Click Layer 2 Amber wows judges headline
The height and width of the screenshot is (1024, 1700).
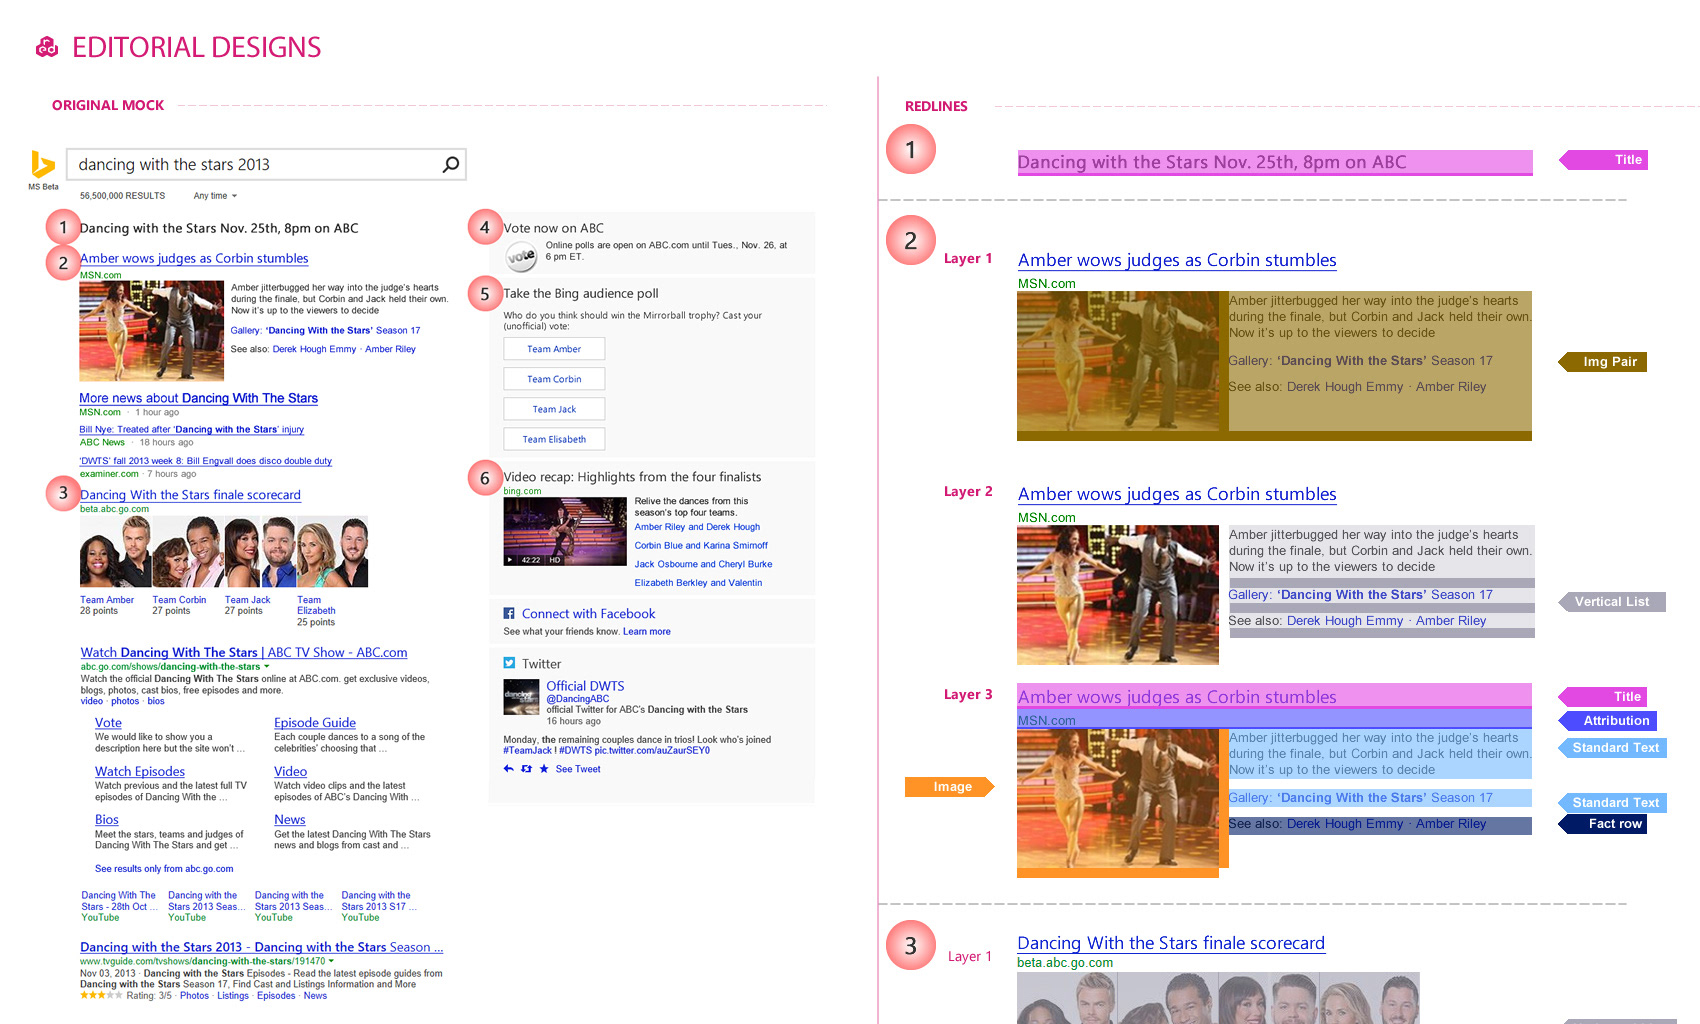[x=1177, y=494]
